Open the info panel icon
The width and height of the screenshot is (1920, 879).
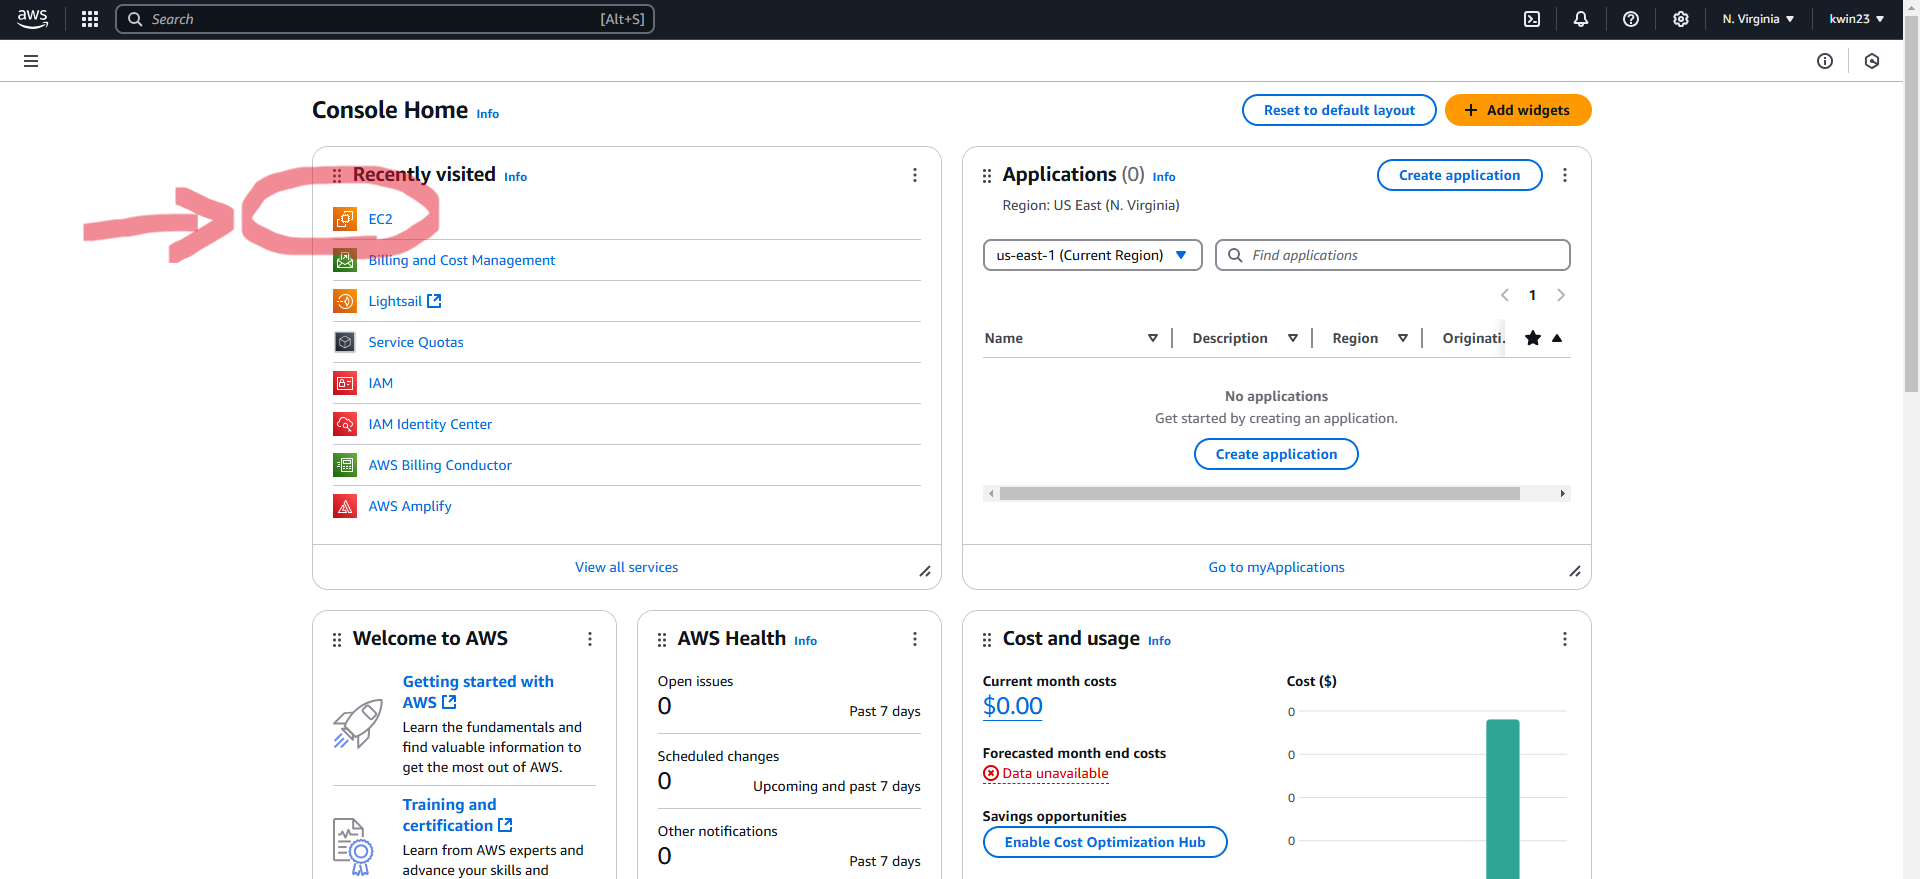1825,61
